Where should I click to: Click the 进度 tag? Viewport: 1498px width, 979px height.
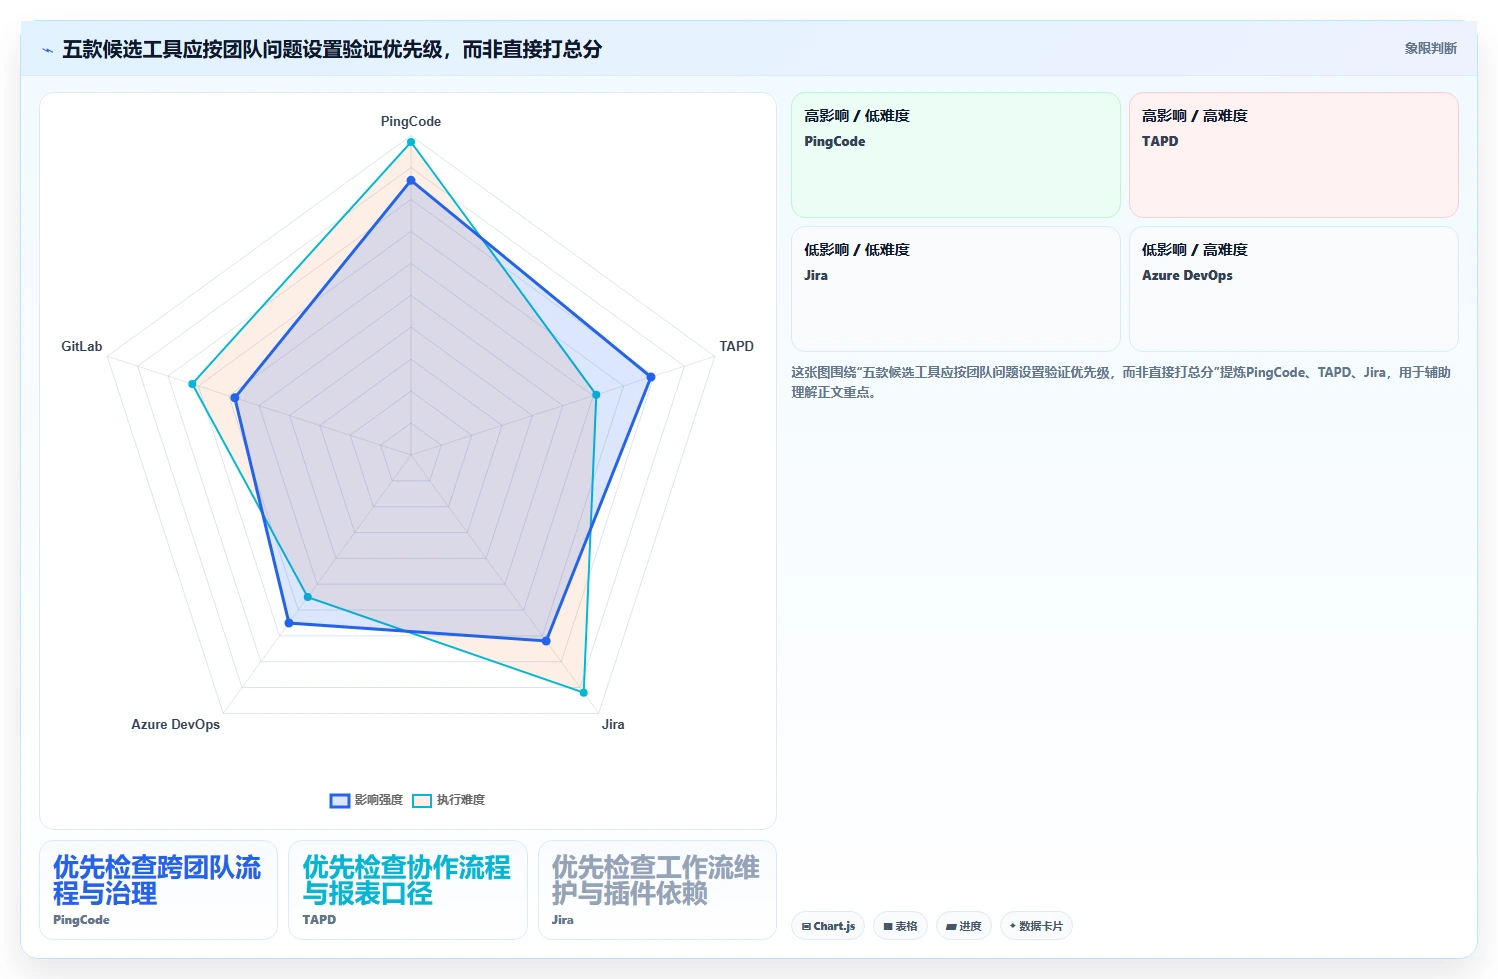(x=964, y=926)
